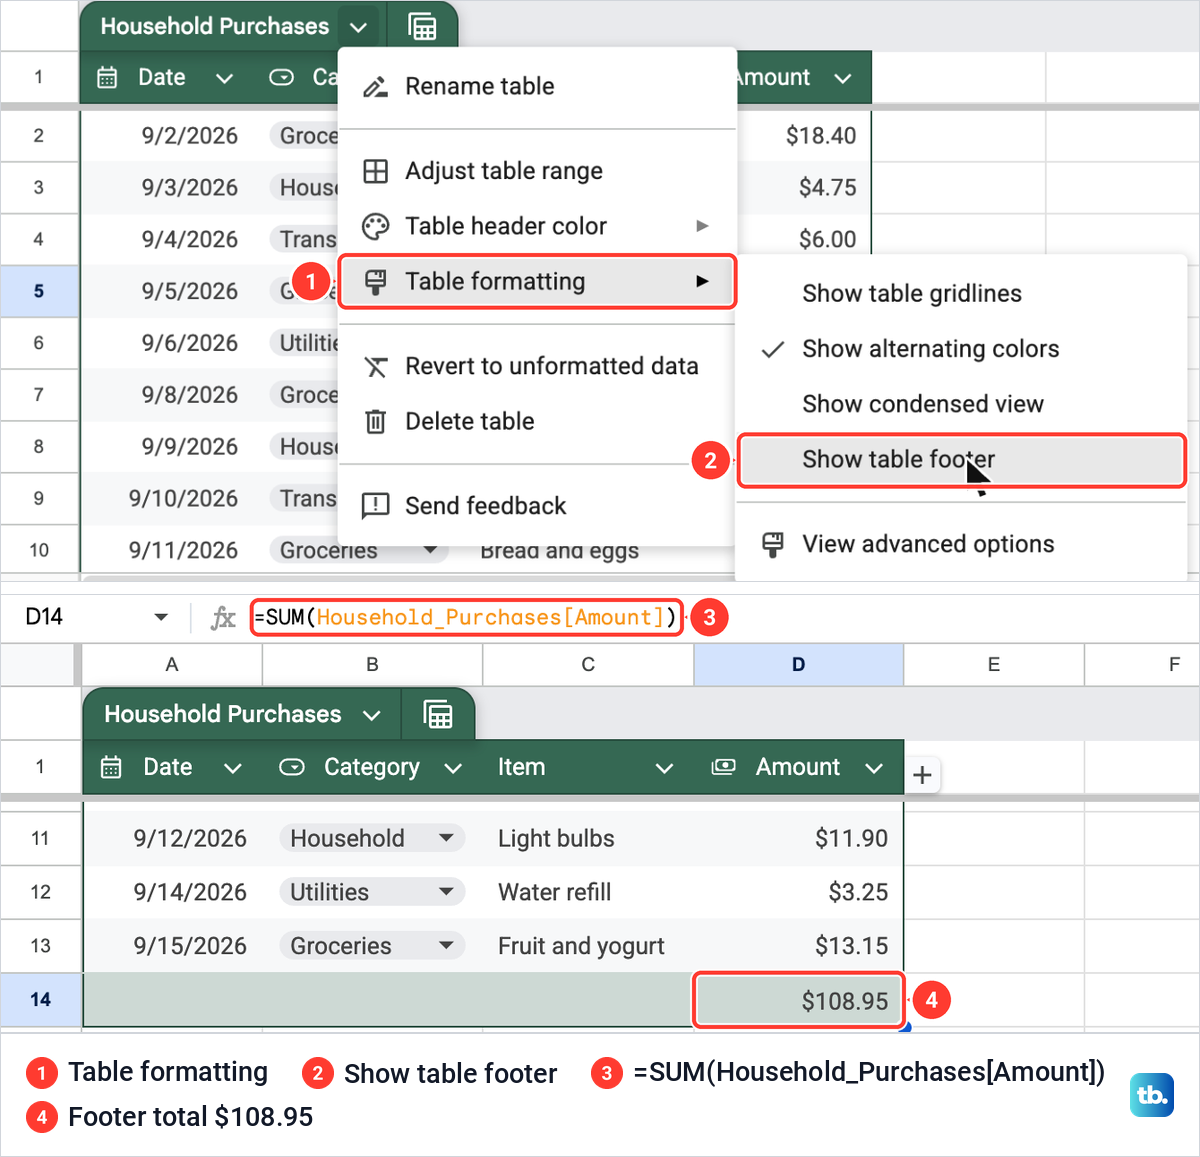This screenshot has width=1200, height=1157.
Task: Click the D14 name box
Action: (96, 617)
